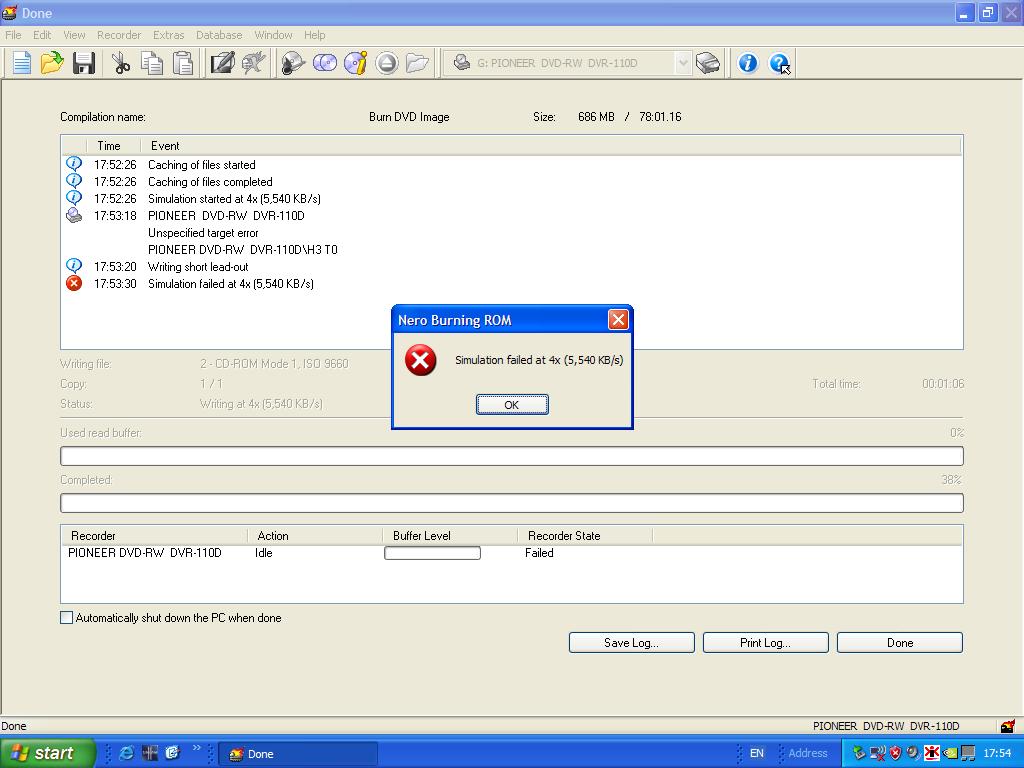Click OK in the Nero Burning ROM dialog
The height and width of the screenshot is (768, 1024).
coord(512,405)
